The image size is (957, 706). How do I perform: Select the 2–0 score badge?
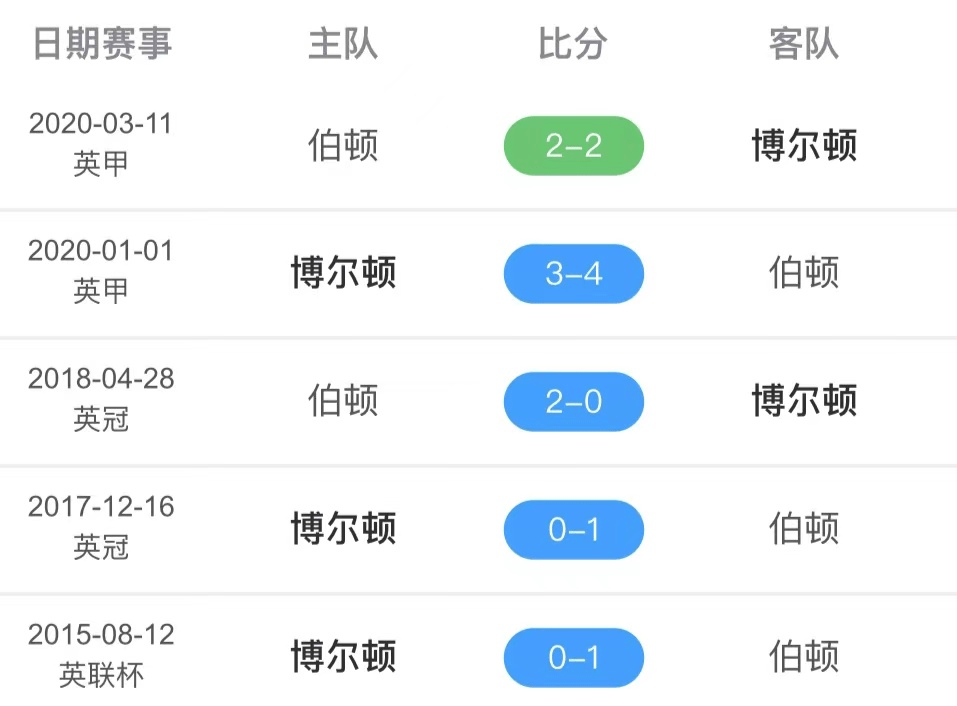click(574, 402)
